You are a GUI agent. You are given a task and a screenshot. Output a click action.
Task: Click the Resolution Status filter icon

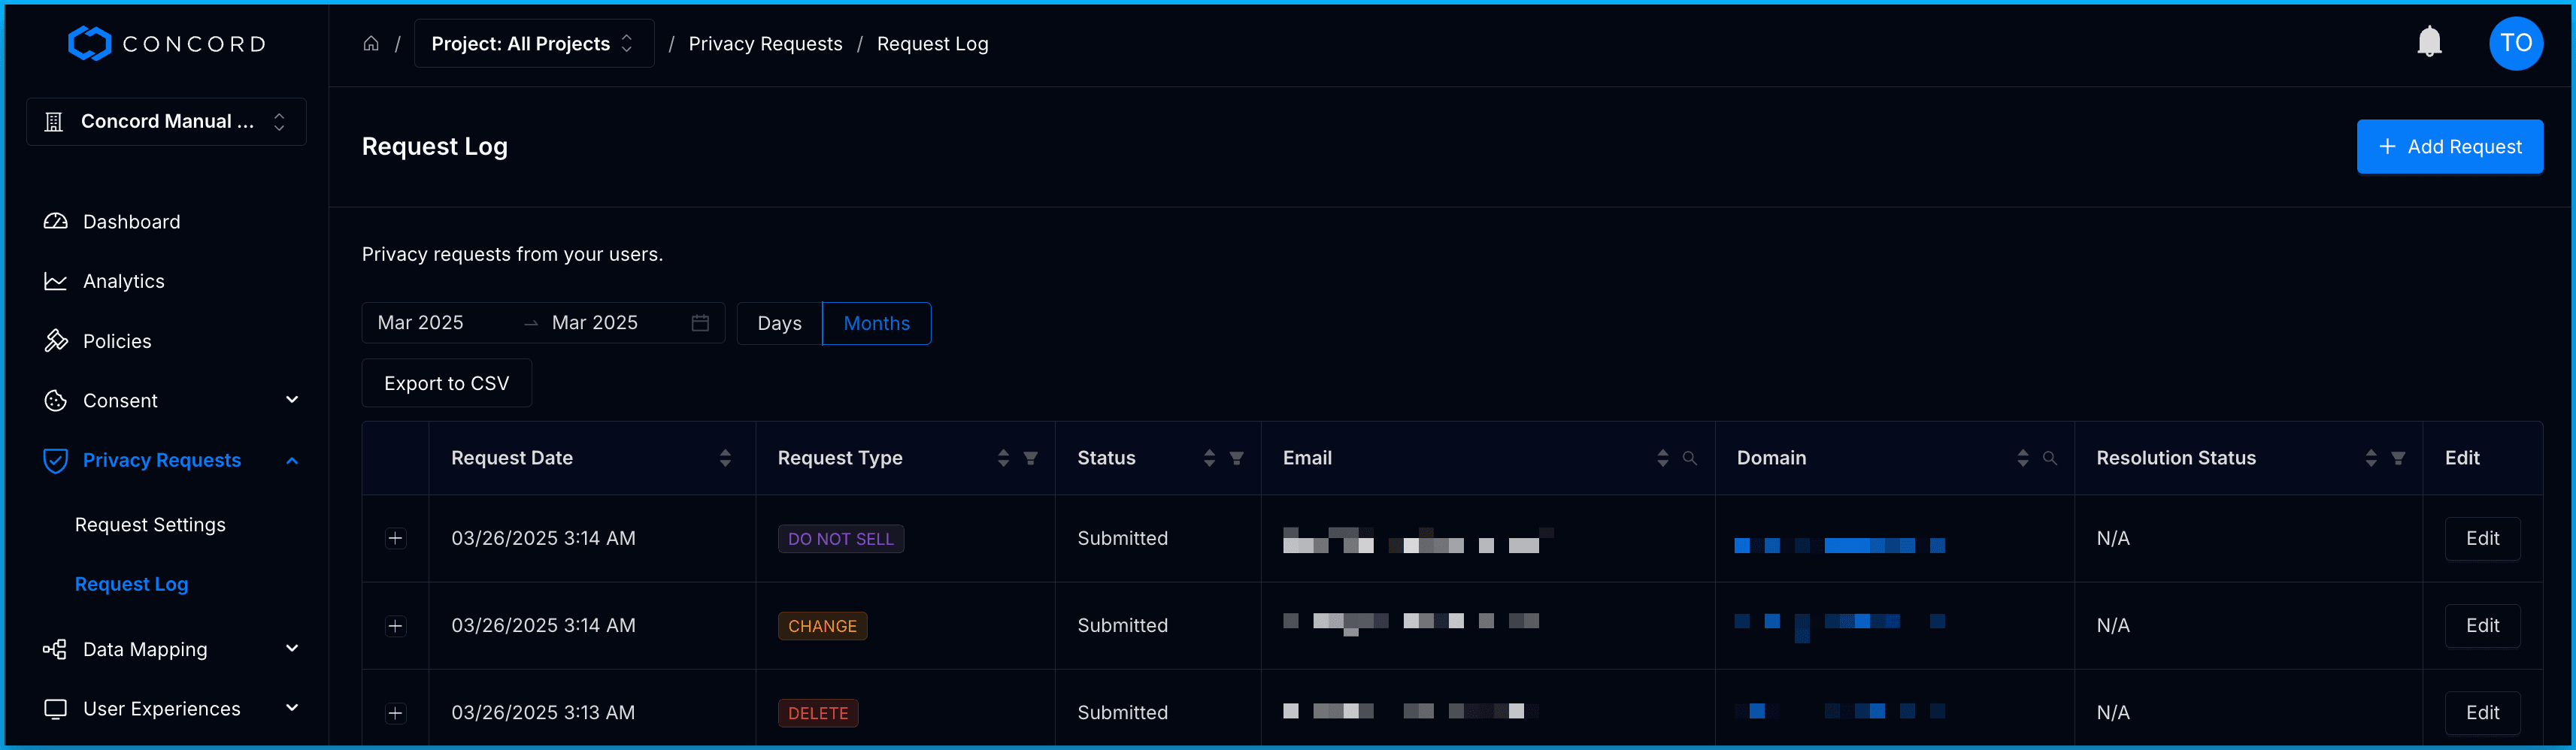(x=2397, y=458)
